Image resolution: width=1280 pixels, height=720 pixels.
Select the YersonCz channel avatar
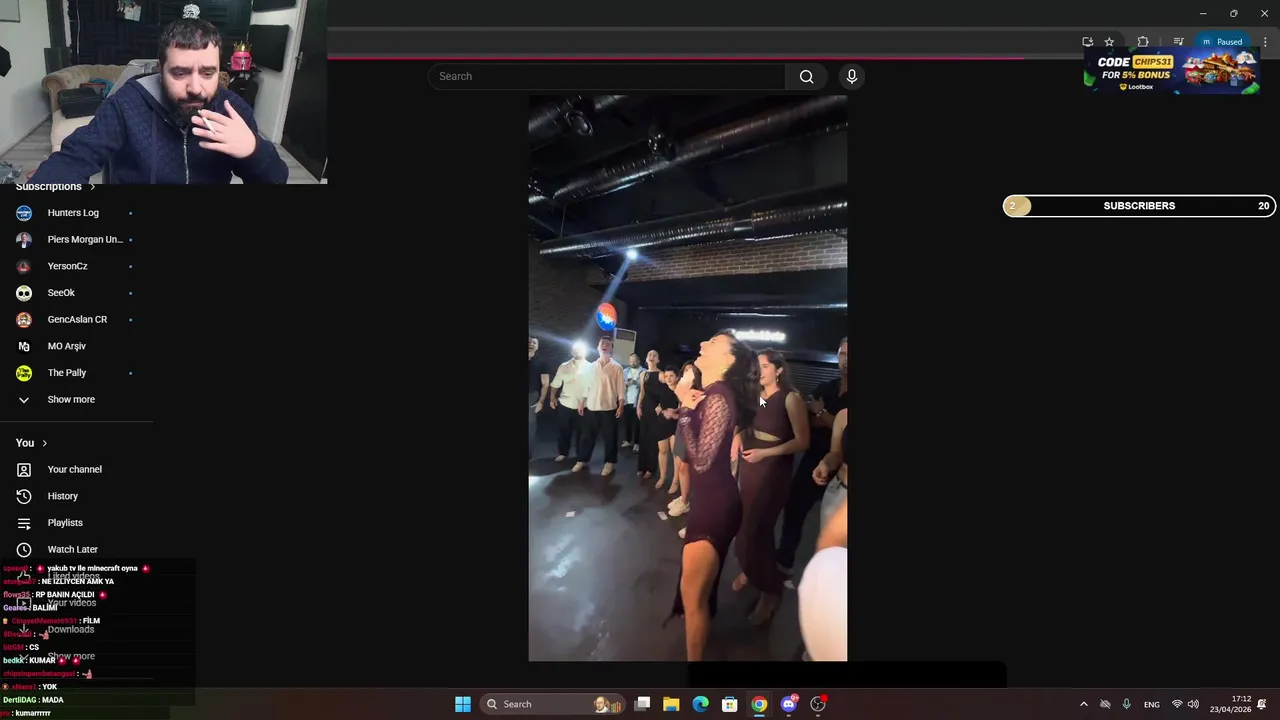tap(24, 267)
